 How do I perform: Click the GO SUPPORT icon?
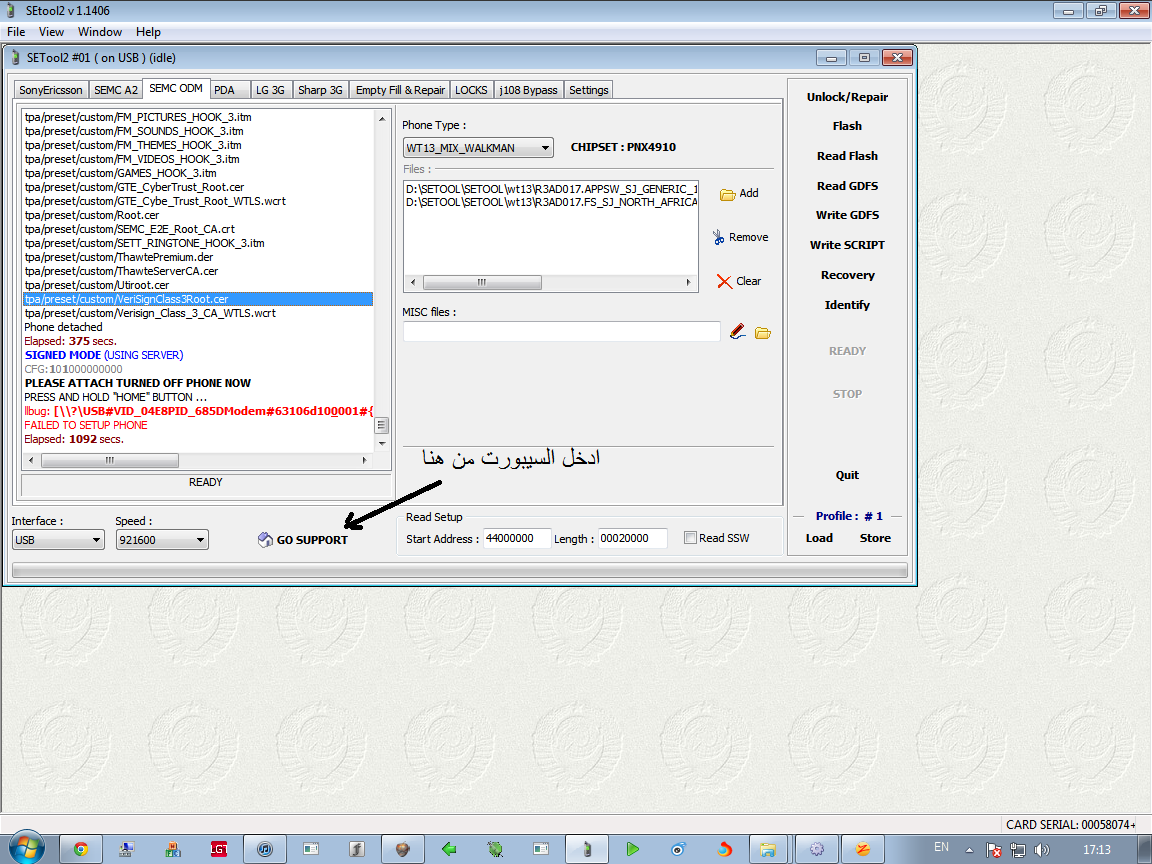(x=265, y=540)
